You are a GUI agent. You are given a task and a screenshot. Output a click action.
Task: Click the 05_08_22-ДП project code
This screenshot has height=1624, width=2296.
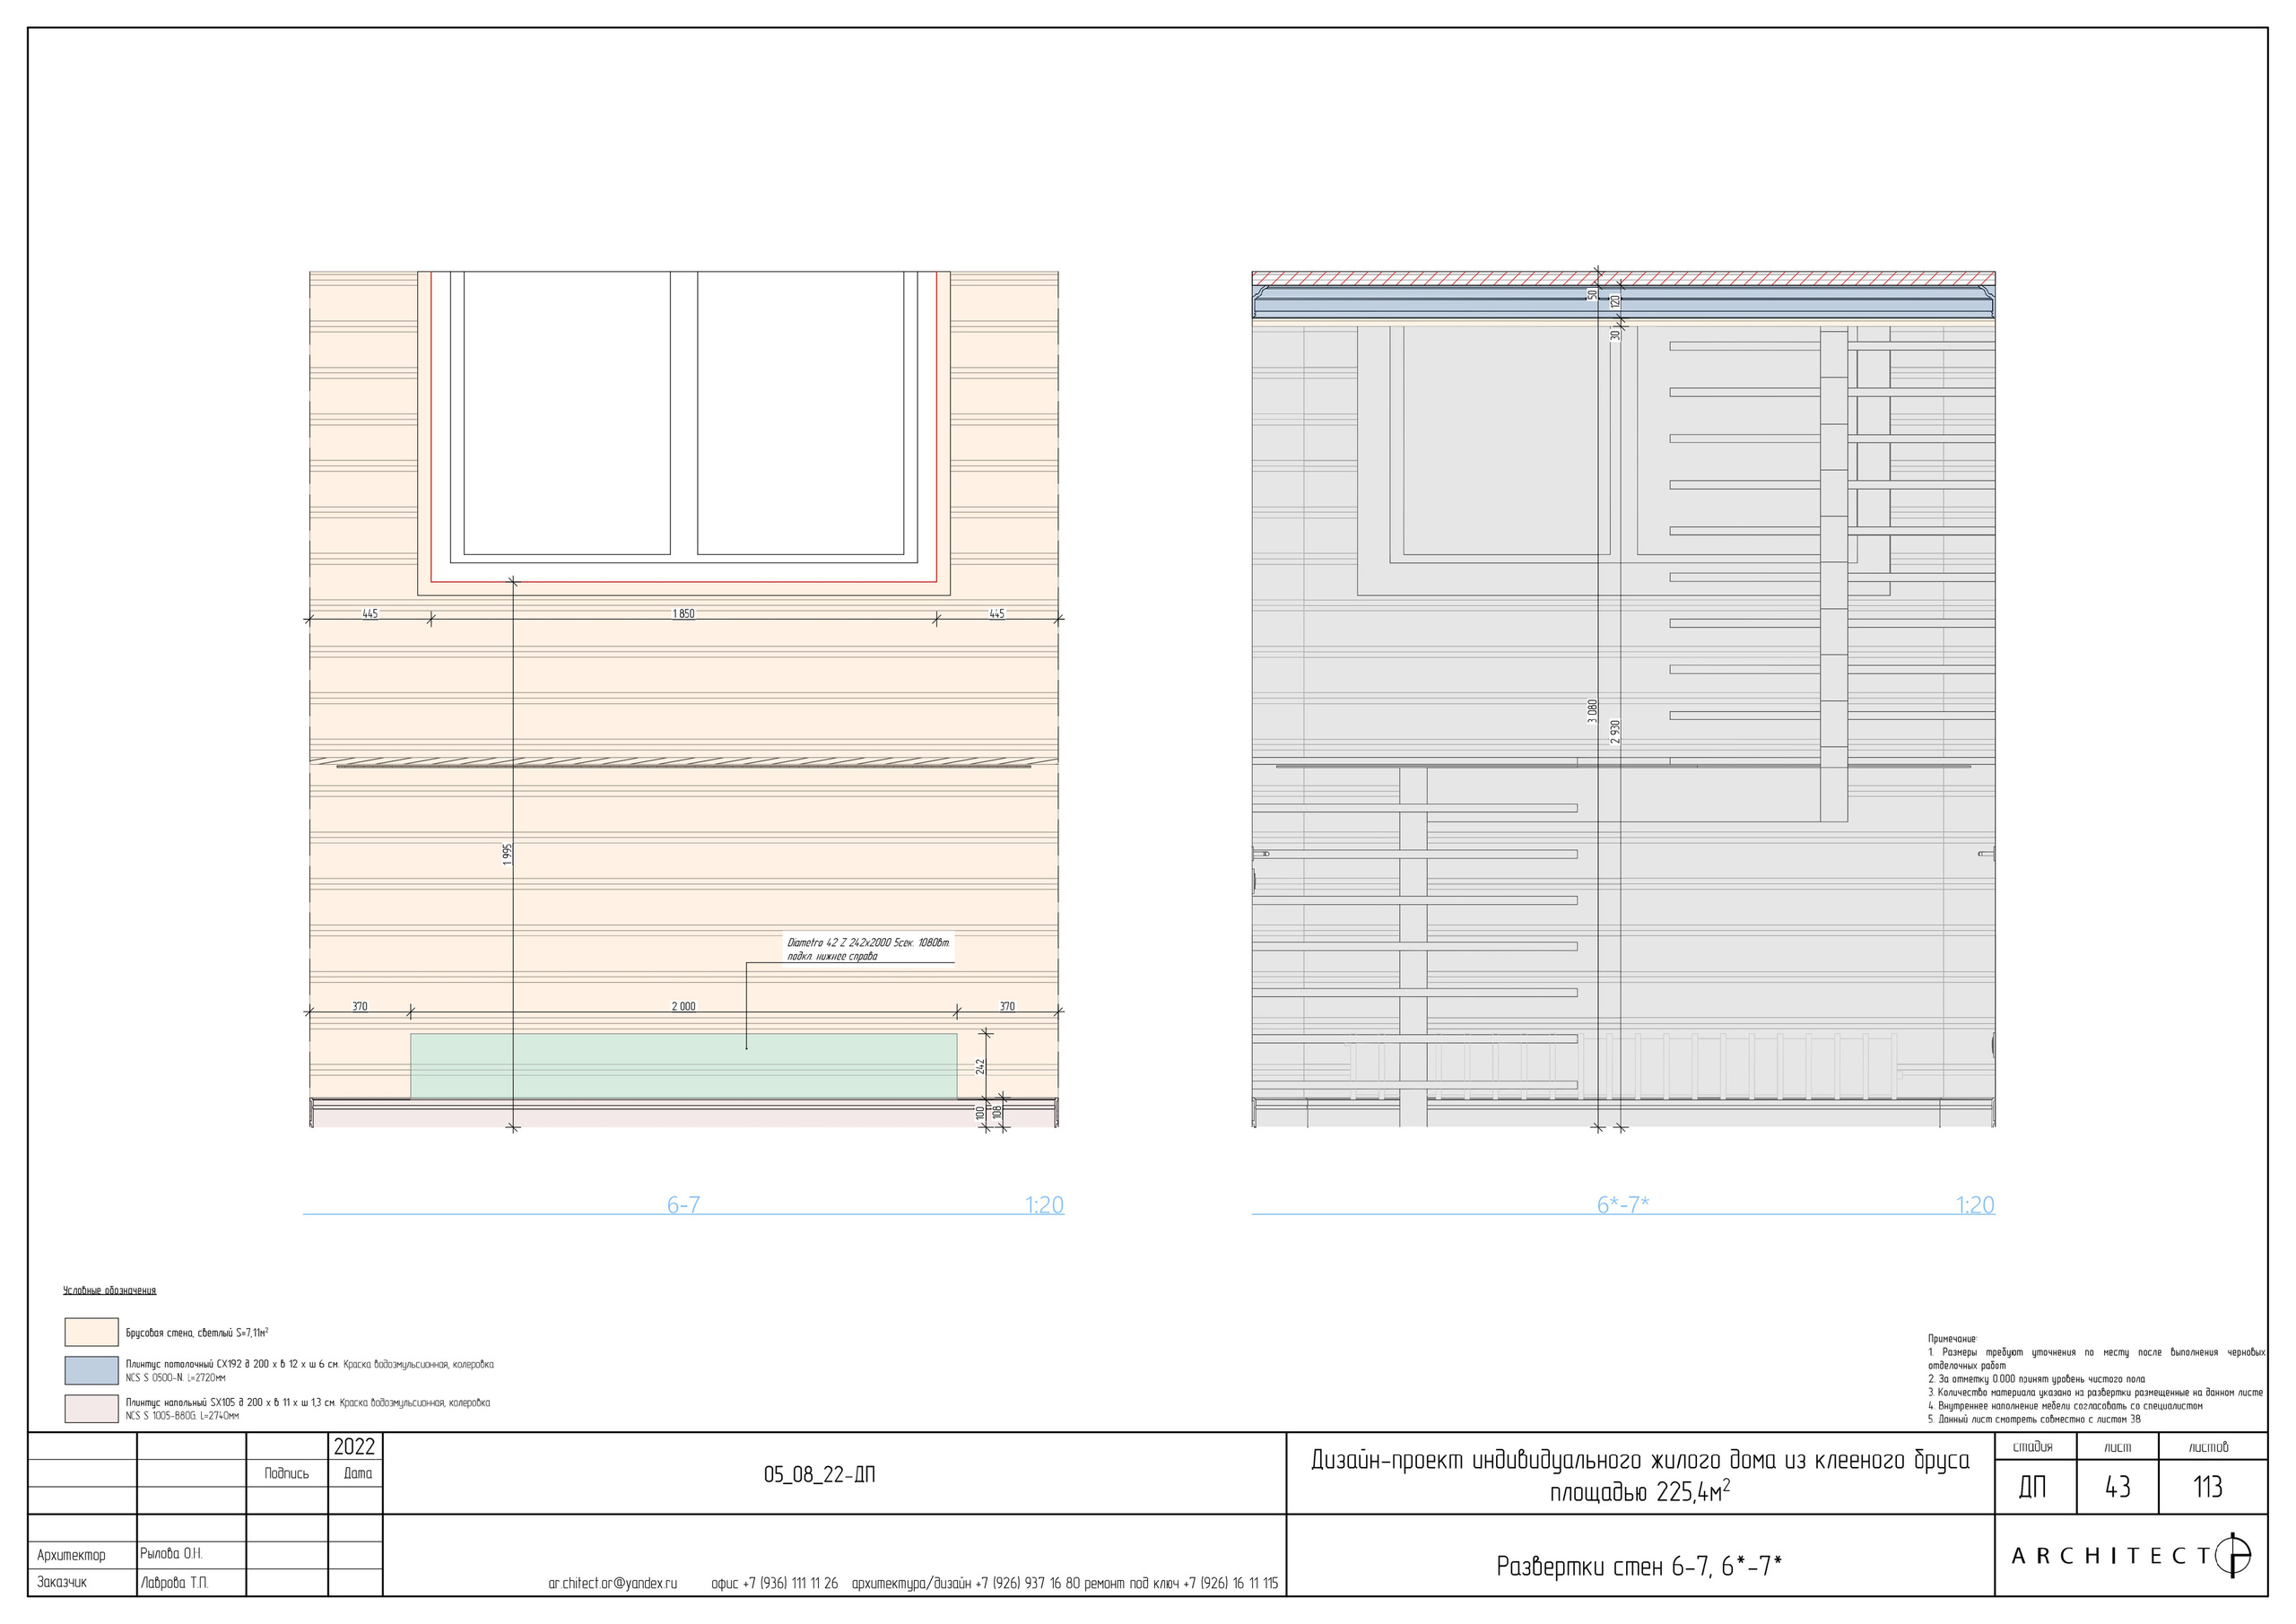[819, 1475]
